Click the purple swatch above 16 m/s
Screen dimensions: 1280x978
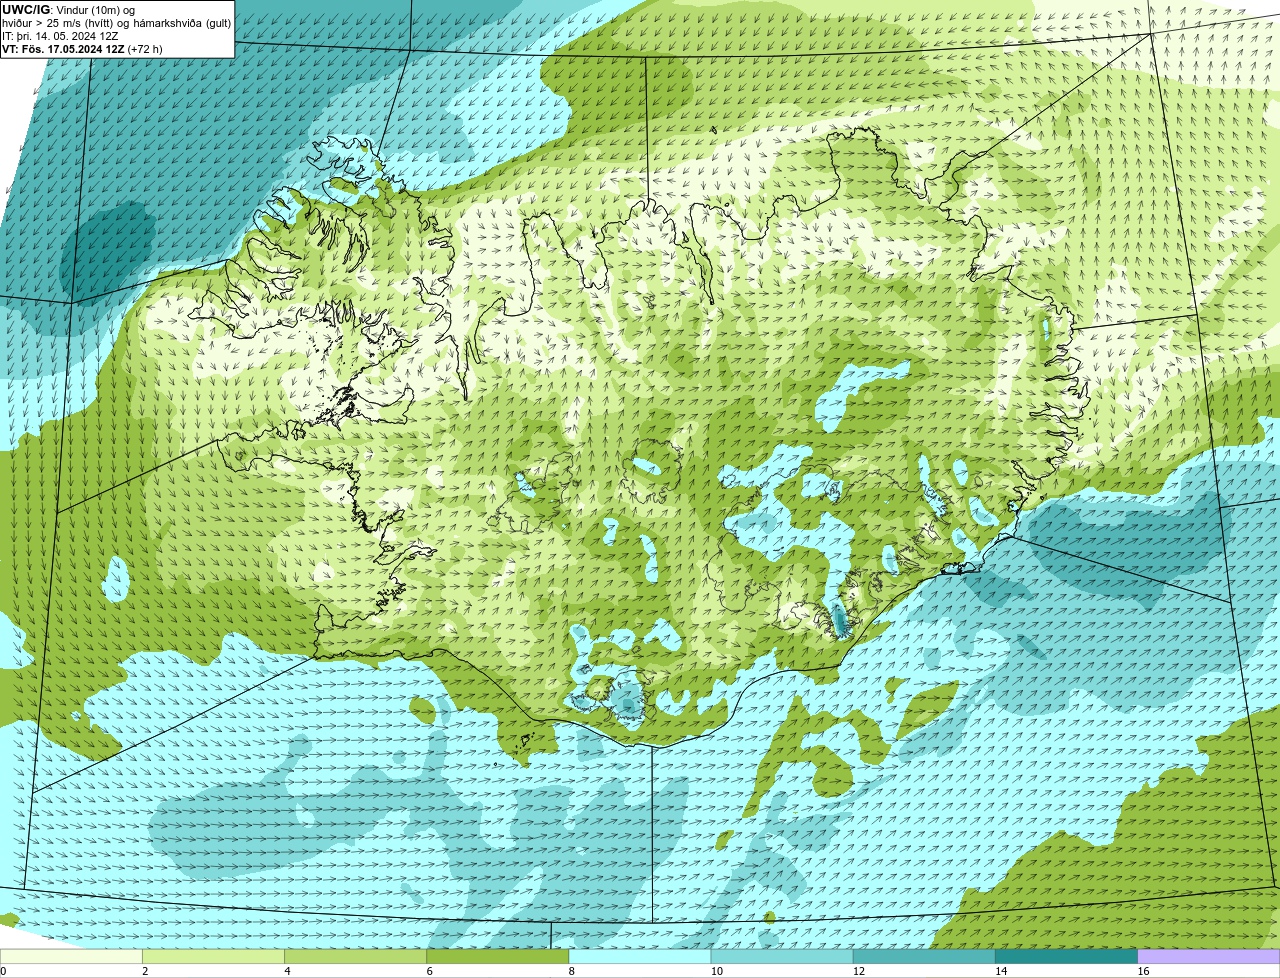pyautogui.click(x=1209, y=956)
